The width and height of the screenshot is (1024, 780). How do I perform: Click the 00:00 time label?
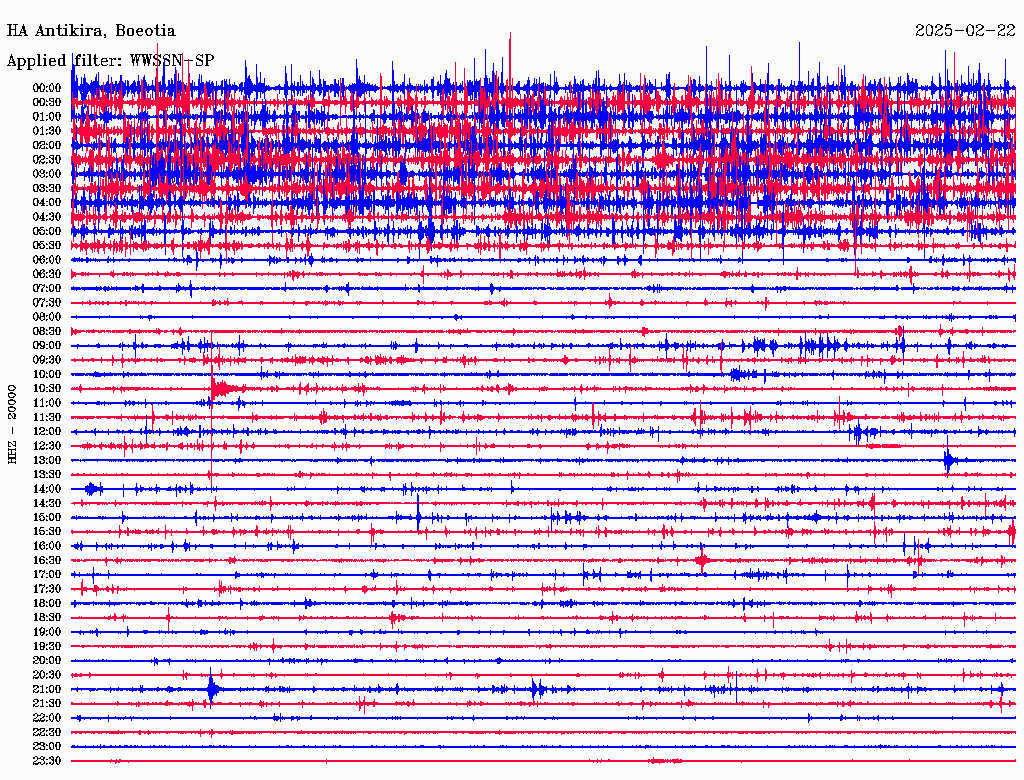point(47,88)
